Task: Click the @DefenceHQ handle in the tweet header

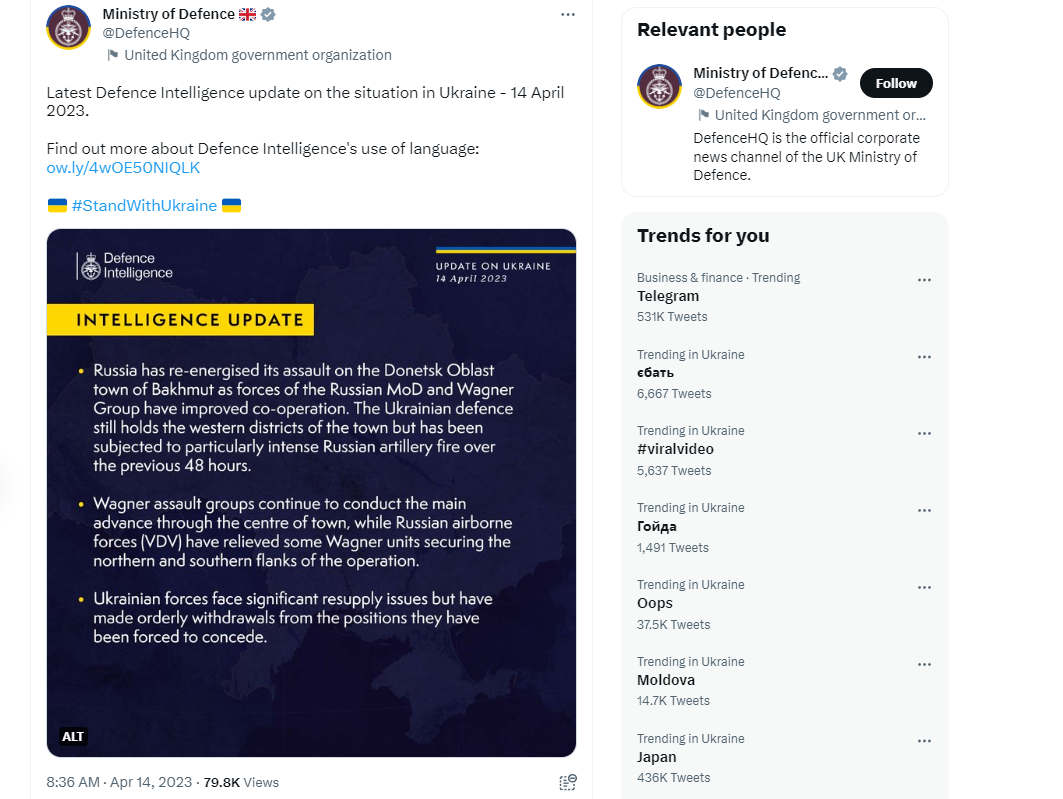Action: pyautogui.click(x=146, y=33)
